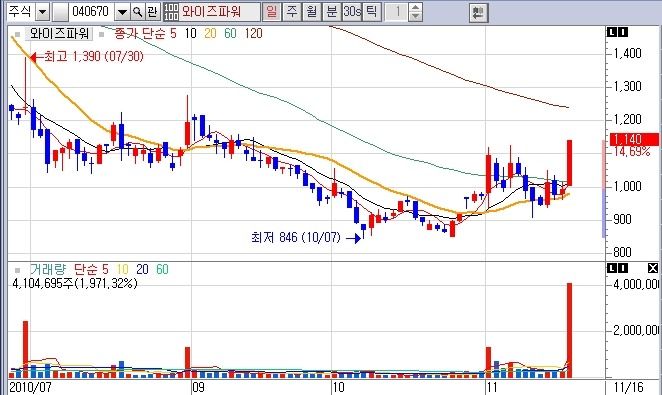Click the small square marker before 종가 단순
The width and height of the screenshot is (662, 395).
pos(101,34)
